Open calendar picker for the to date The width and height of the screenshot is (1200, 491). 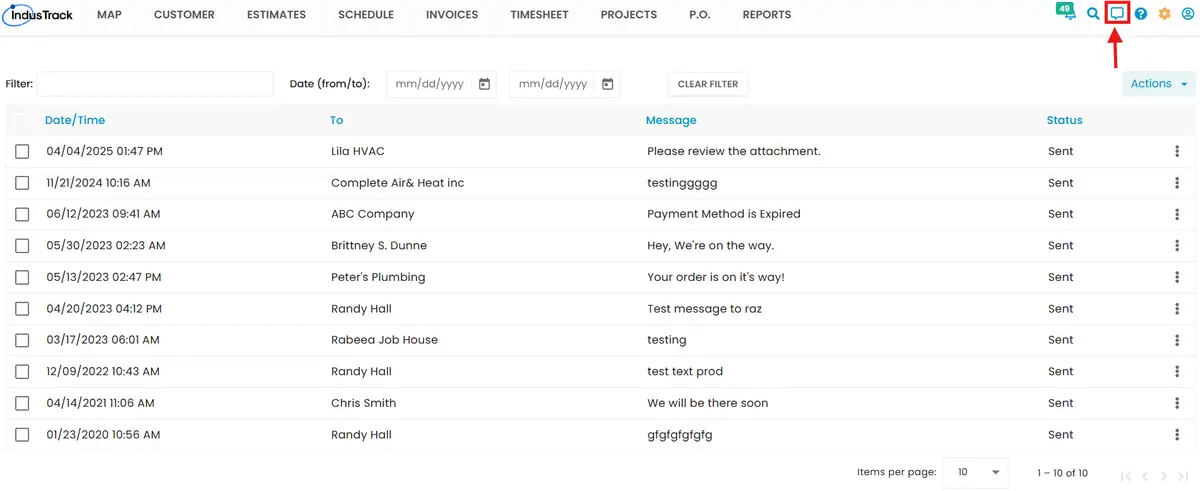point(607,84)
